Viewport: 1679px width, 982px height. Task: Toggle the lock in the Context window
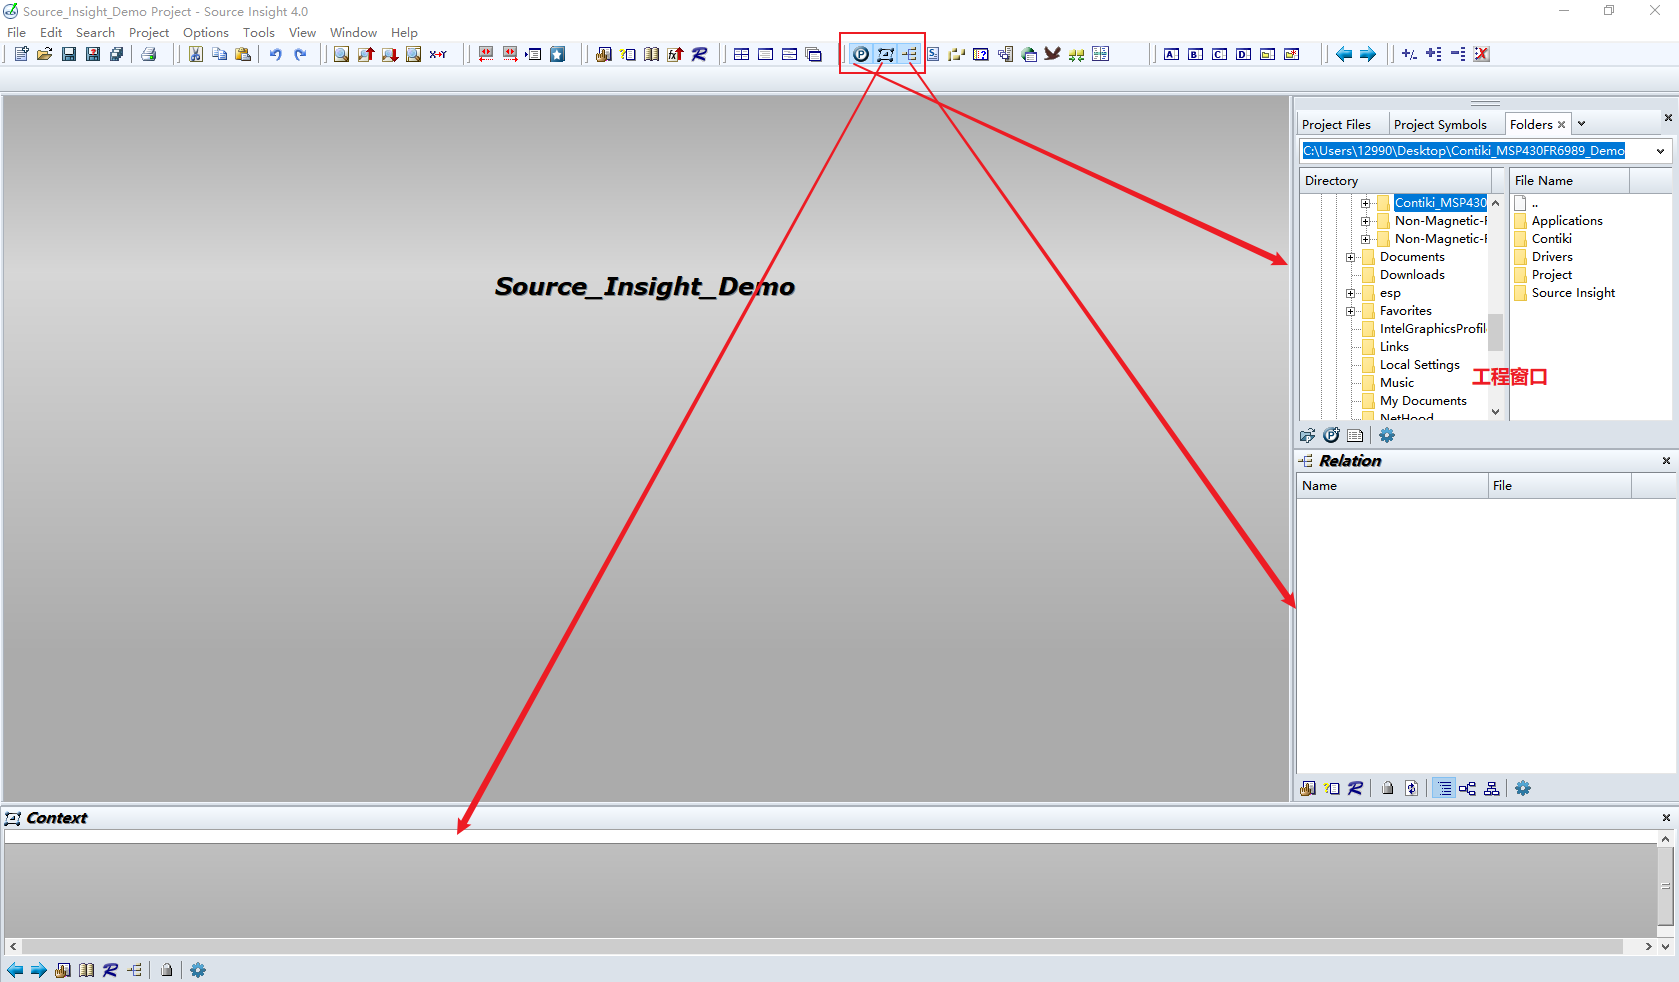(167, 970)
